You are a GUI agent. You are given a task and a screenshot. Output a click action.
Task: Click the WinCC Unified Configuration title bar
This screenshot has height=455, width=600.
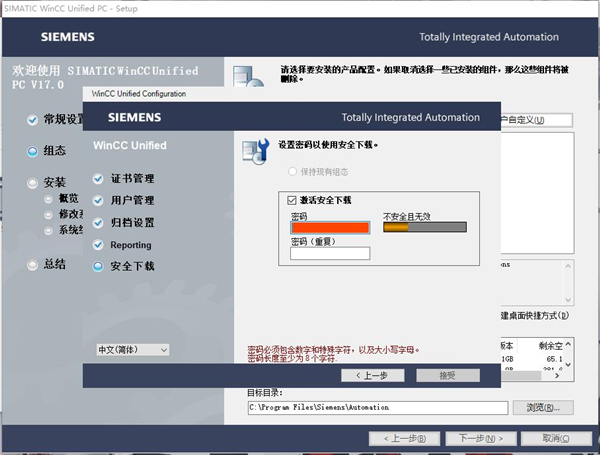tap(292, 94)
